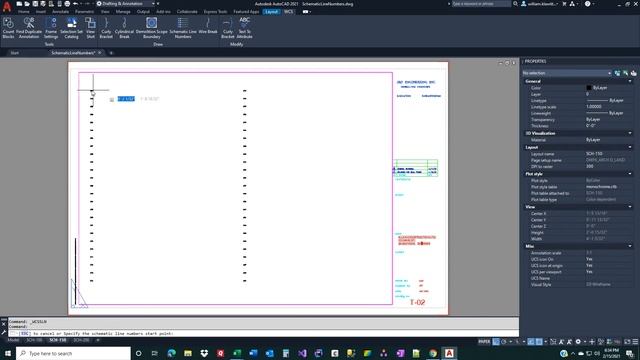Image resolution: width=640 pixels, height=360 pixels.
Task: Toggle the object snap tracking button
Action: (x=531, y=342)
